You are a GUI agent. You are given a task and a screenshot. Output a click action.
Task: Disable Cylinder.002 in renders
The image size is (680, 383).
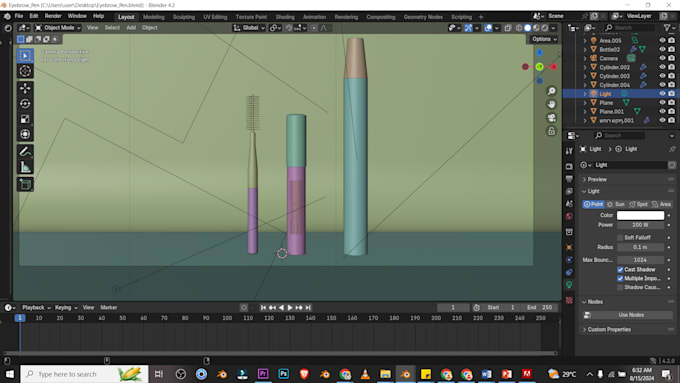click(x=671, y=67)
